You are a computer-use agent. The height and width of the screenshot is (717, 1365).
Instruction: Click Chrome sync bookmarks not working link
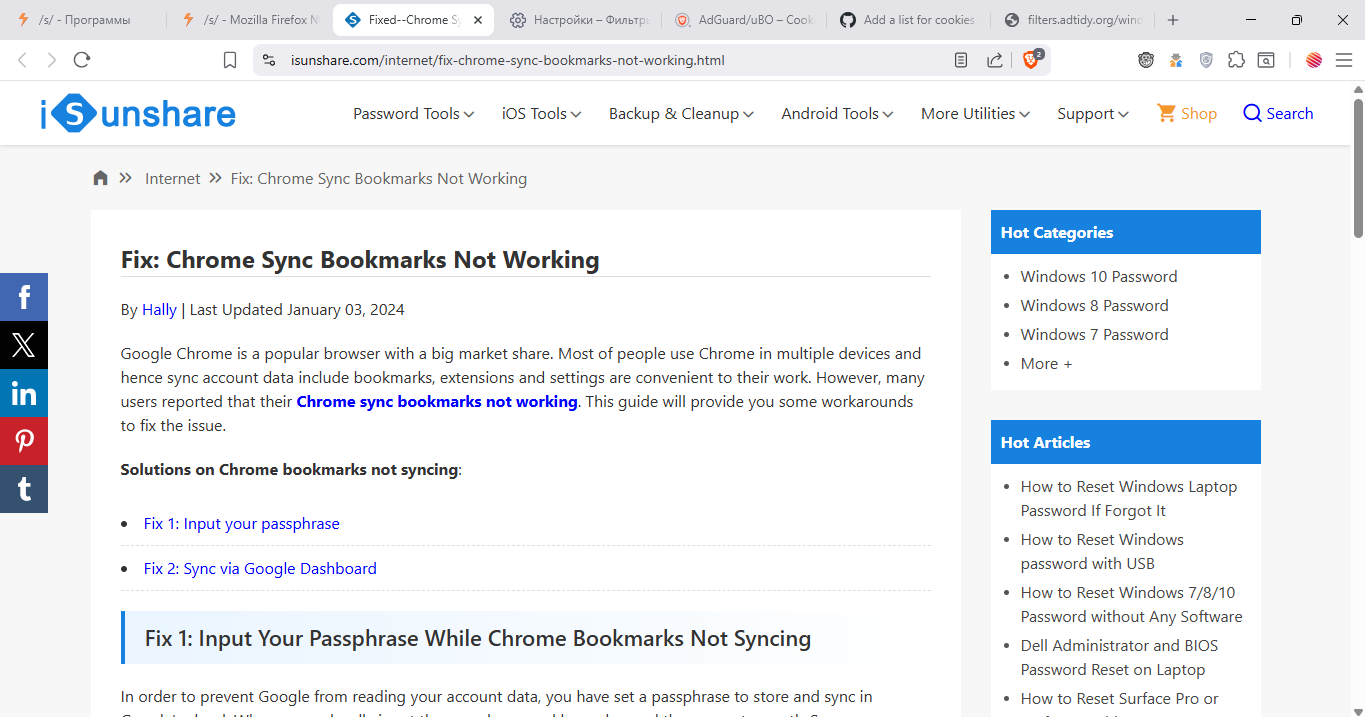click(x=437, y=402)
